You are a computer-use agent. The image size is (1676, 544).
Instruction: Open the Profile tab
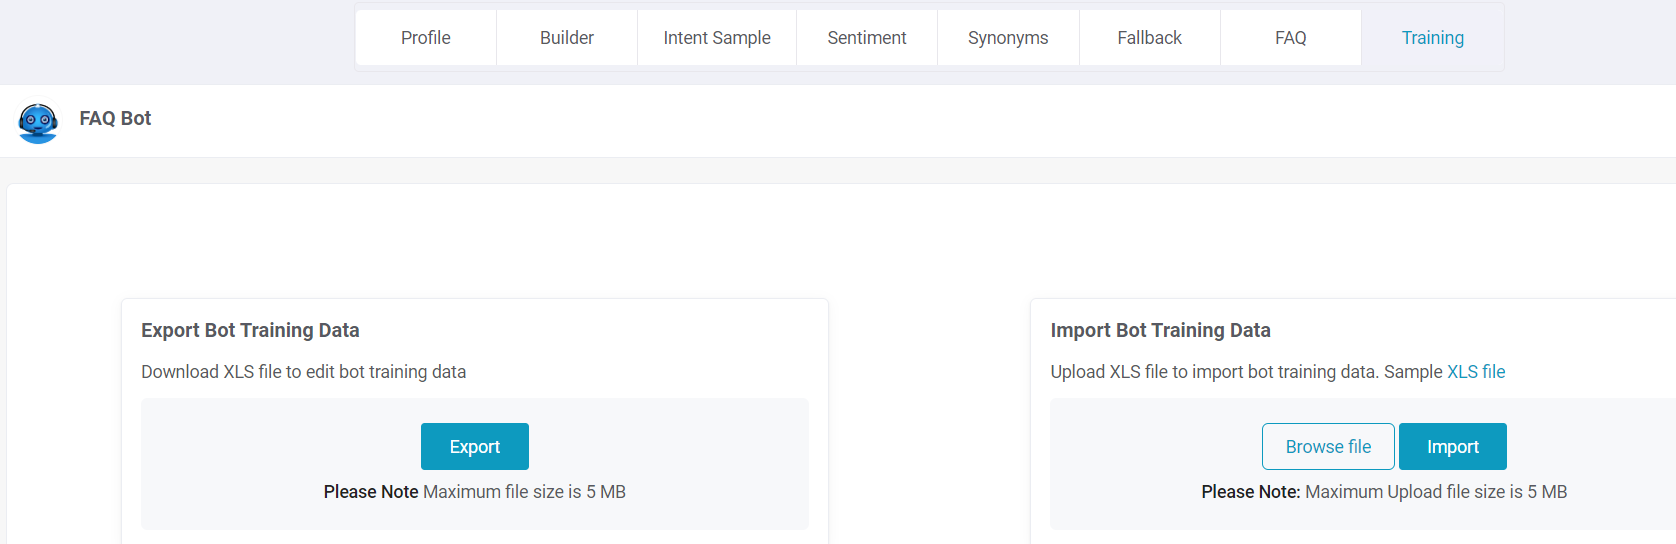426,38
